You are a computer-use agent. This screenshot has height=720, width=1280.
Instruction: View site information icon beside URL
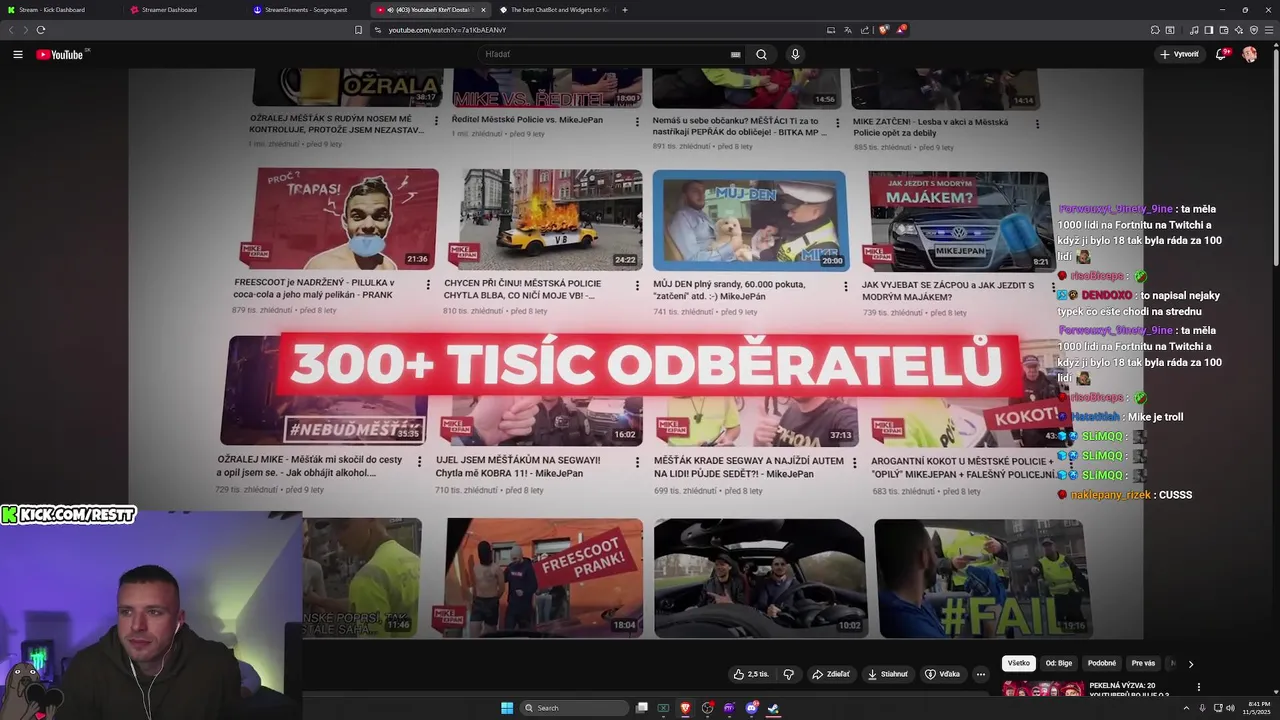click(378, 30)
